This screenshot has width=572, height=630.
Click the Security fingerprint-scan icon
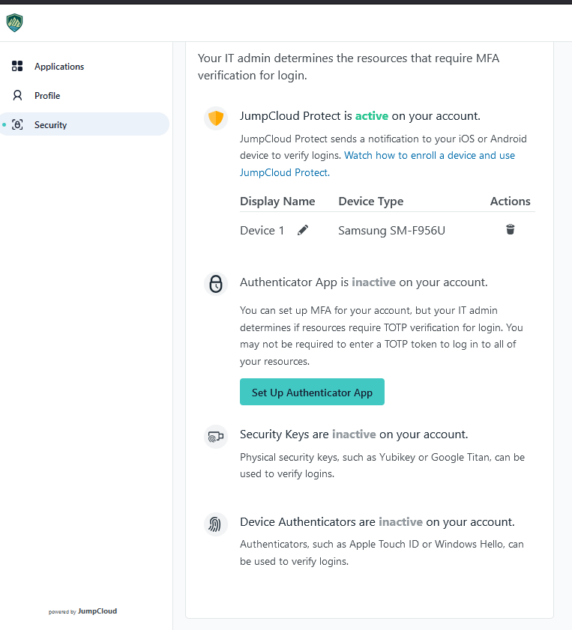click(17, 125)
